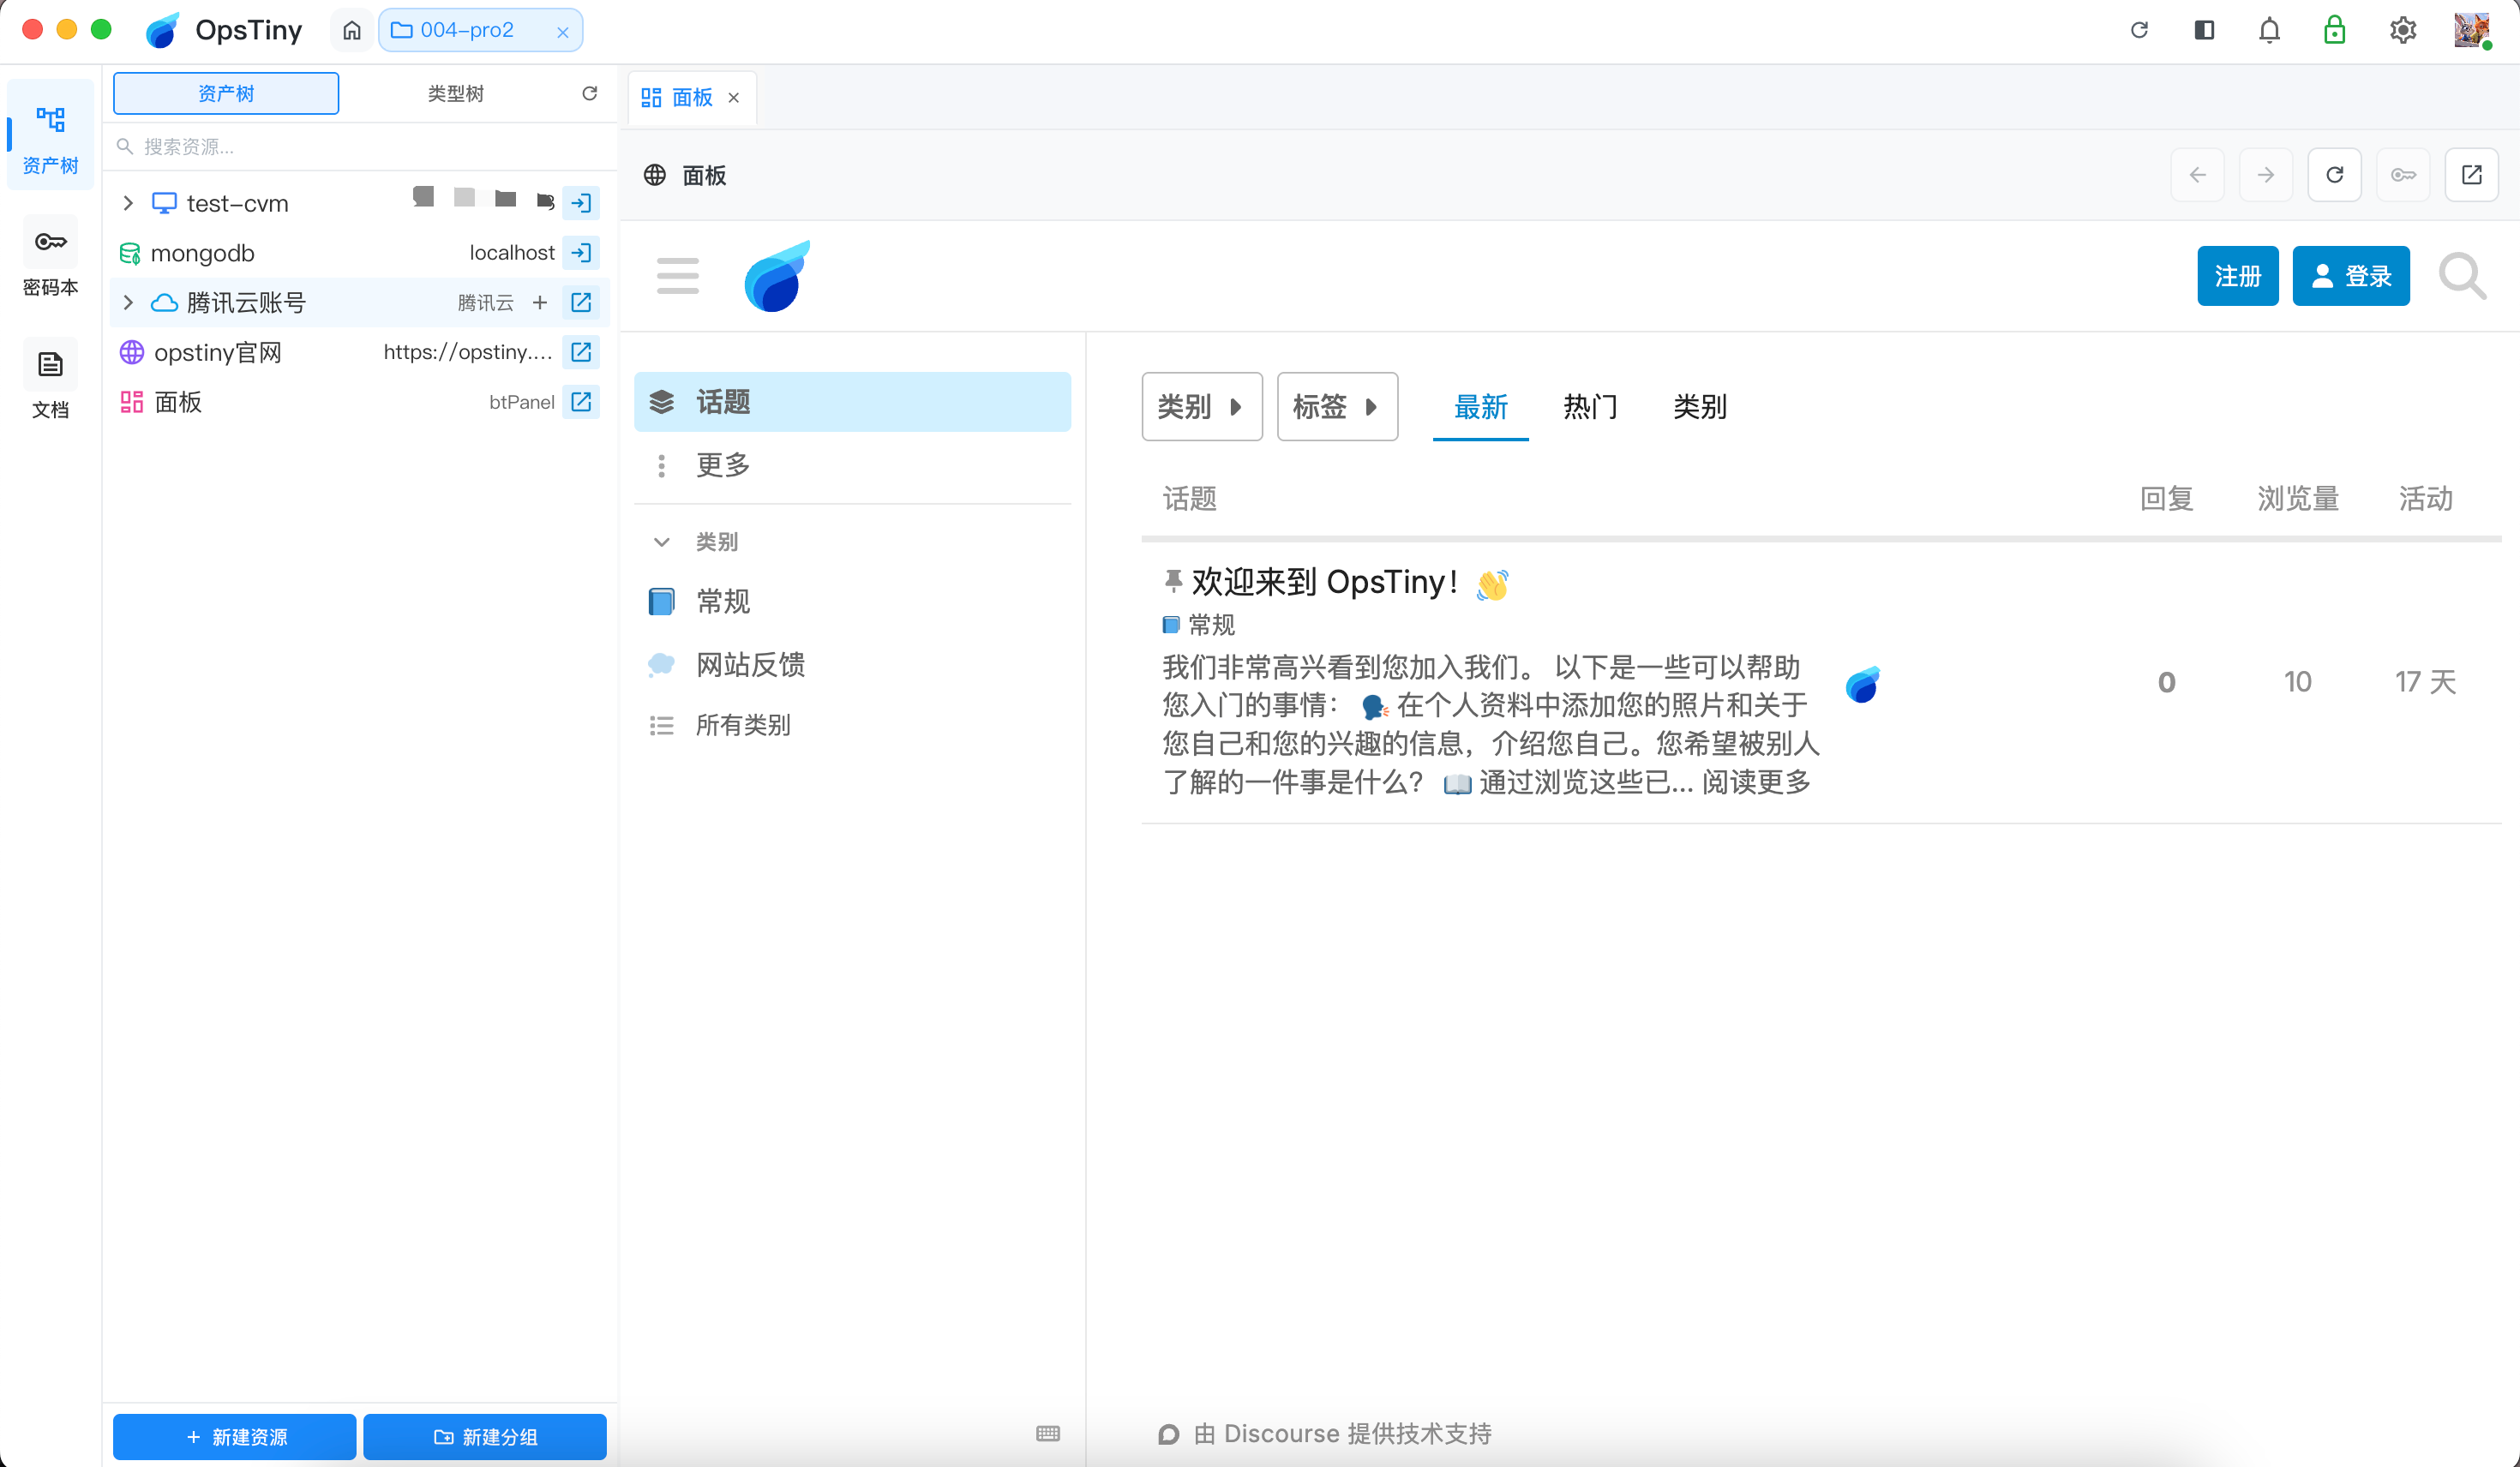Reload the embedded 面板 page

pyautogui.click(x=2335, y=175)
